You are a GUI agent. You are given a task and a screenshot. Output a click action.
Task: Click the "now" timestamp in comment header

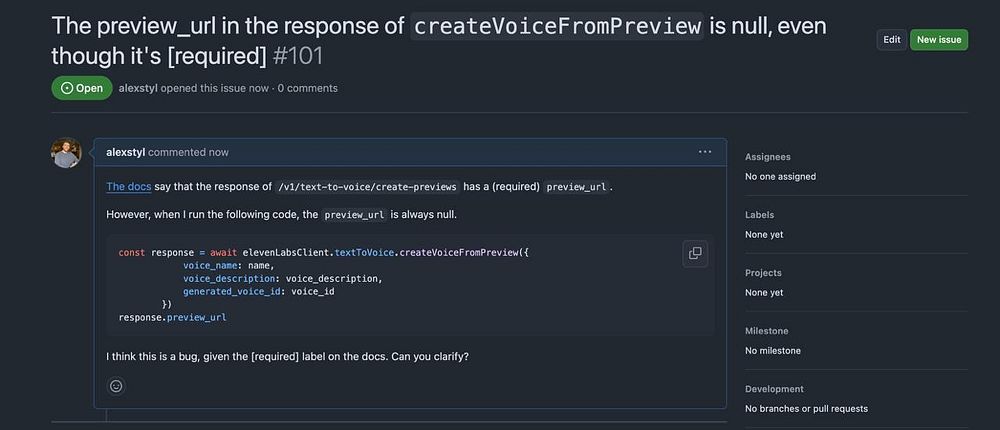[x=219, y=152]
